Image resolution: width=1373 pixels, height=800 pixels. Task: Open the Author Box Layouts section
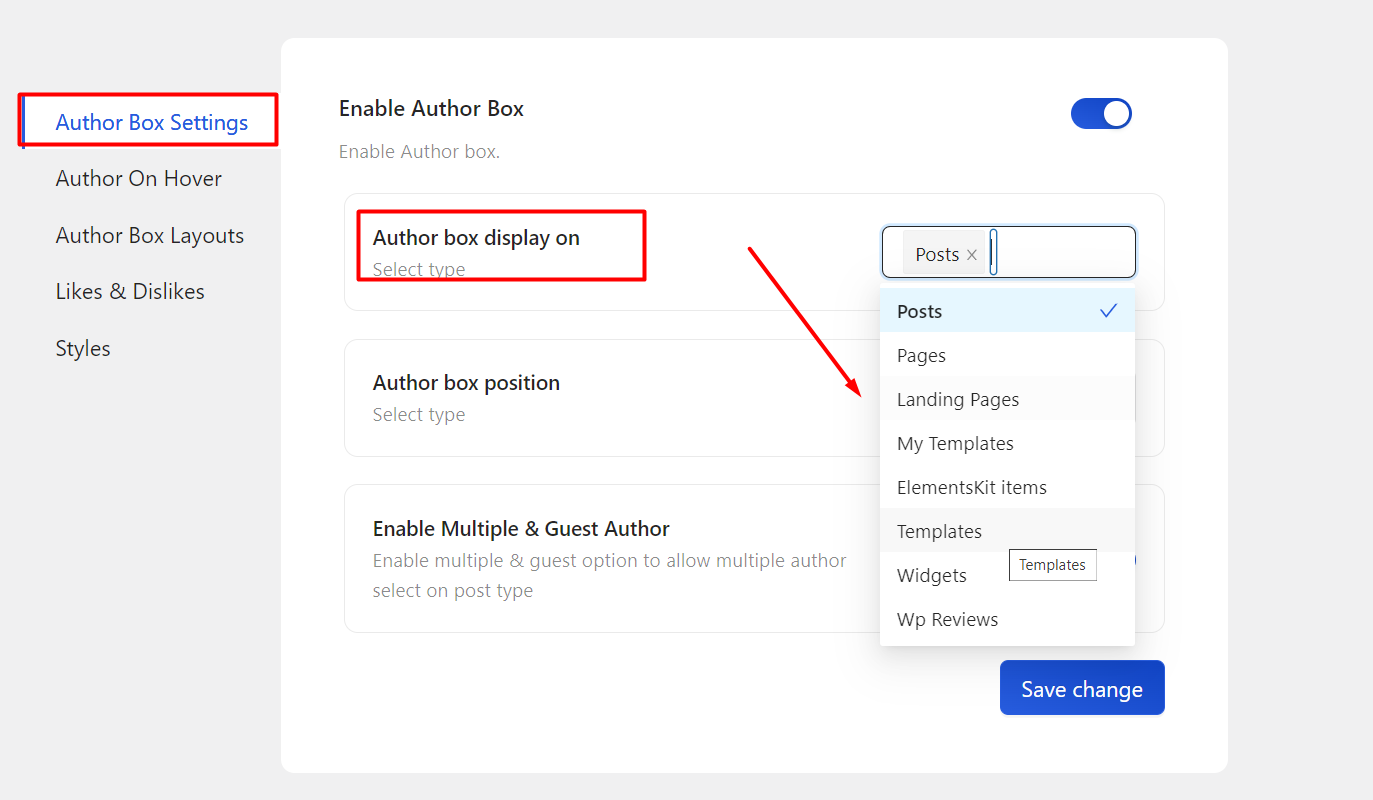tap(150, 235)
